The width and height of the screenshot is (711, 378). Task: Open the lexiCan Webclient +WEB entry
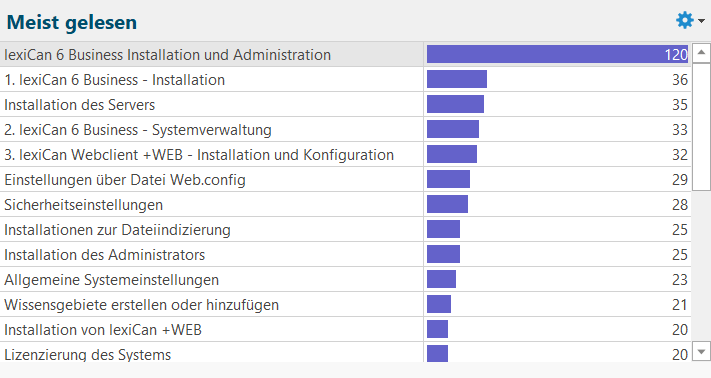[346, 155]
